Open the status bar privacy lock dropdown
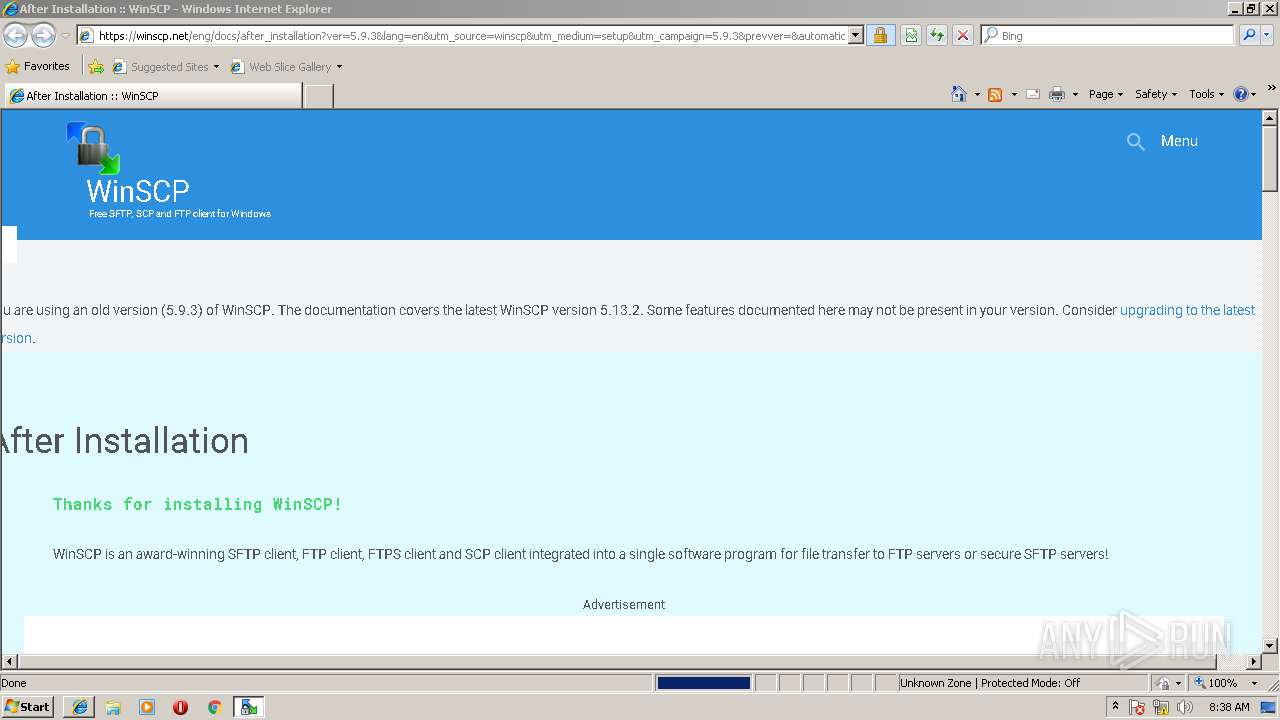The height and width of the screenshot is (720, 1280). point(1169,683)
